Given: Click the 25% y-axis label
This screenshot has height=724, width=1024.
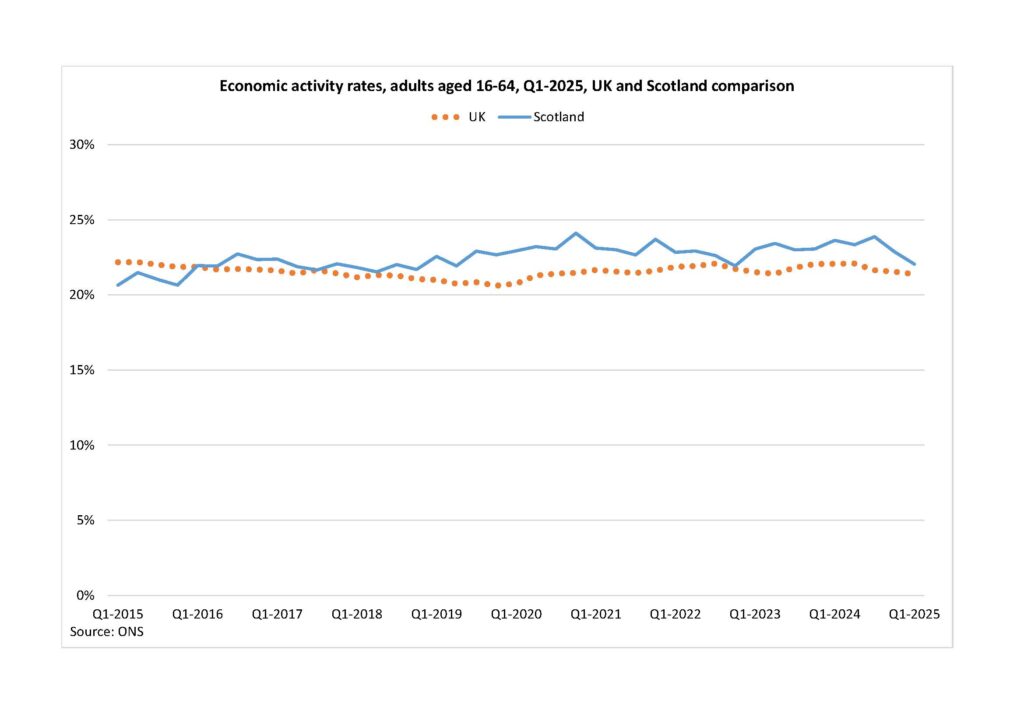Looking at the screenshot, I should 82,220.
